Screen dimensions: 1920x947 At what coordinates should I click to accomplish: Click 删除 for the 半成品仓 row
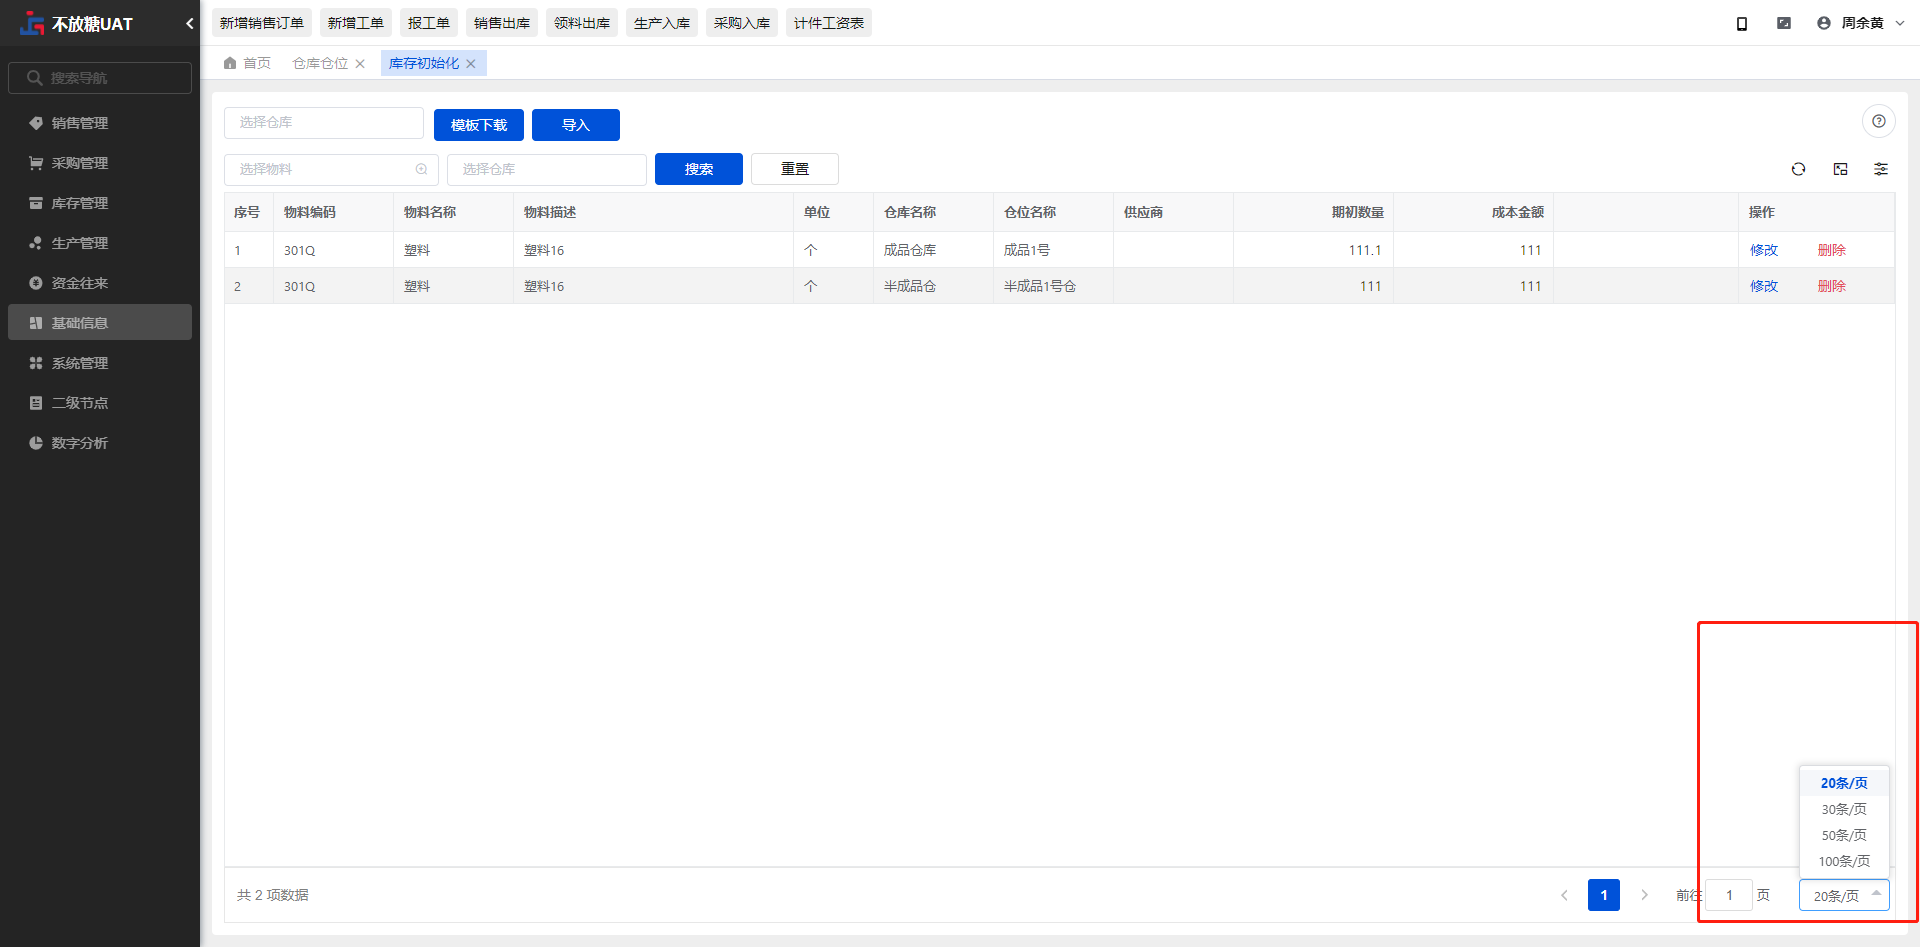point(1832,286)
